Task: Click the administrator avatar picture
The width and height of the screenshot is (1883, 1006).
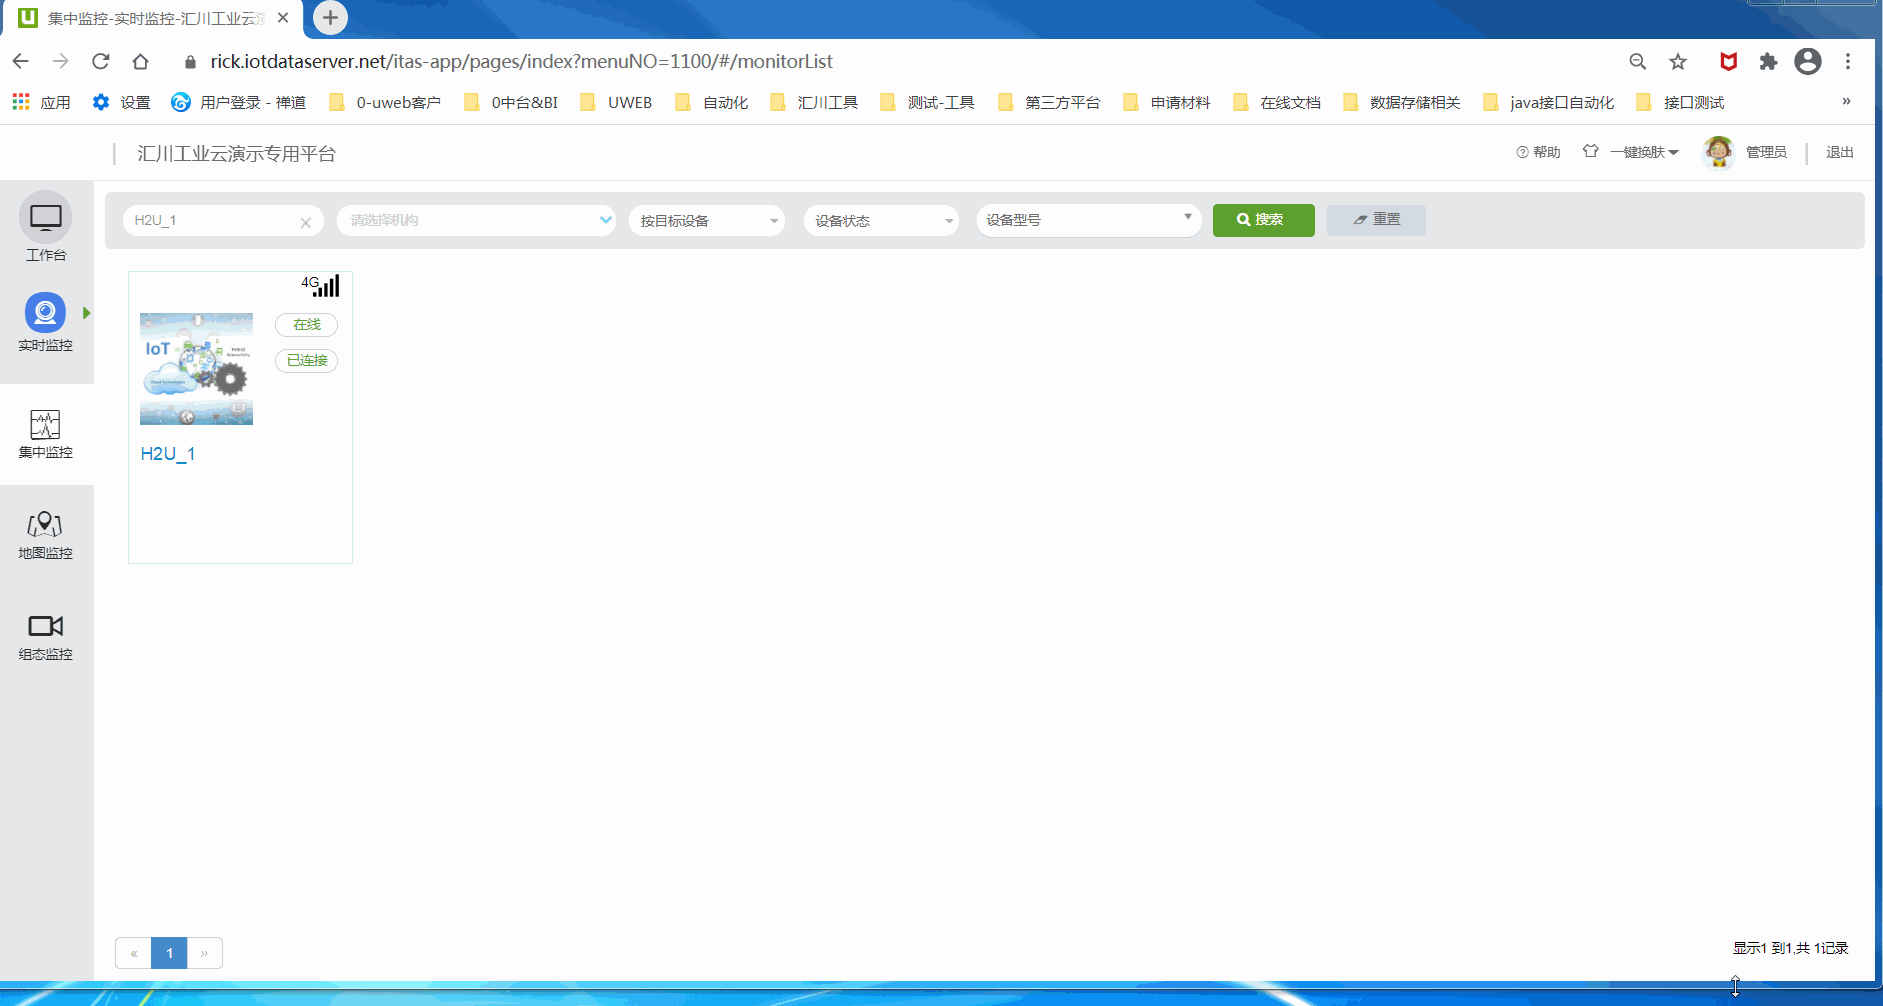Action: click(1718, 152)
